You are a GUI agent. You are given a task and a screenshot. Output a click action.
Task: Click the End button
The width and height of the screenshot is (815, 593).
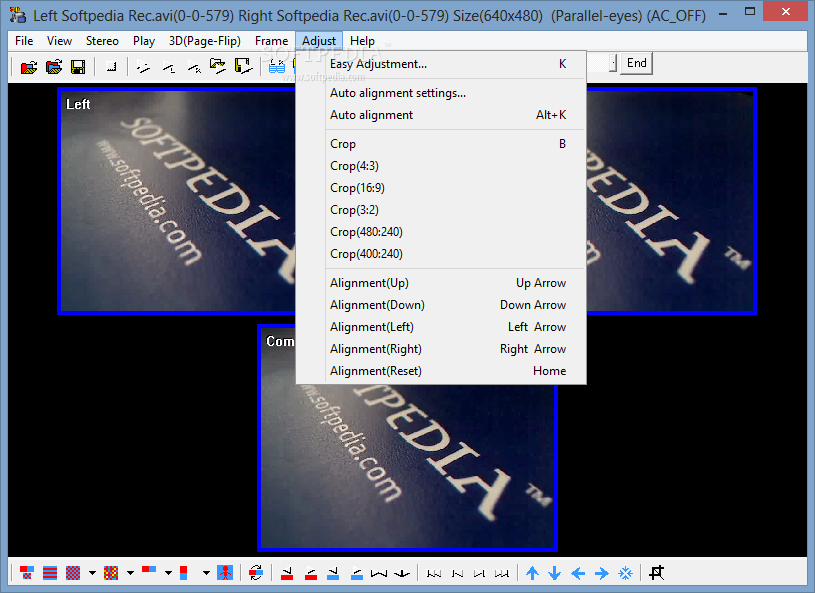637,63
